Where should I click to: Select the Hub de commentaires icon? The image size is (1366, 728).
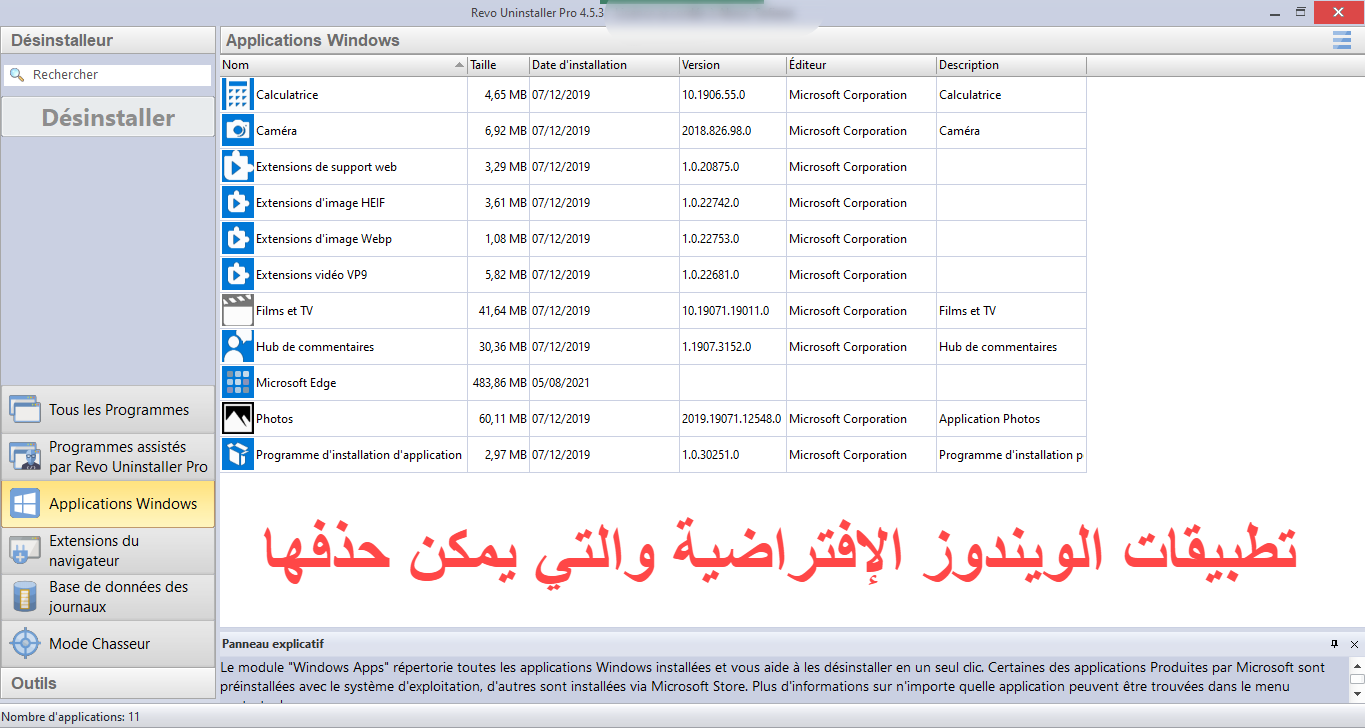[238, 347]
